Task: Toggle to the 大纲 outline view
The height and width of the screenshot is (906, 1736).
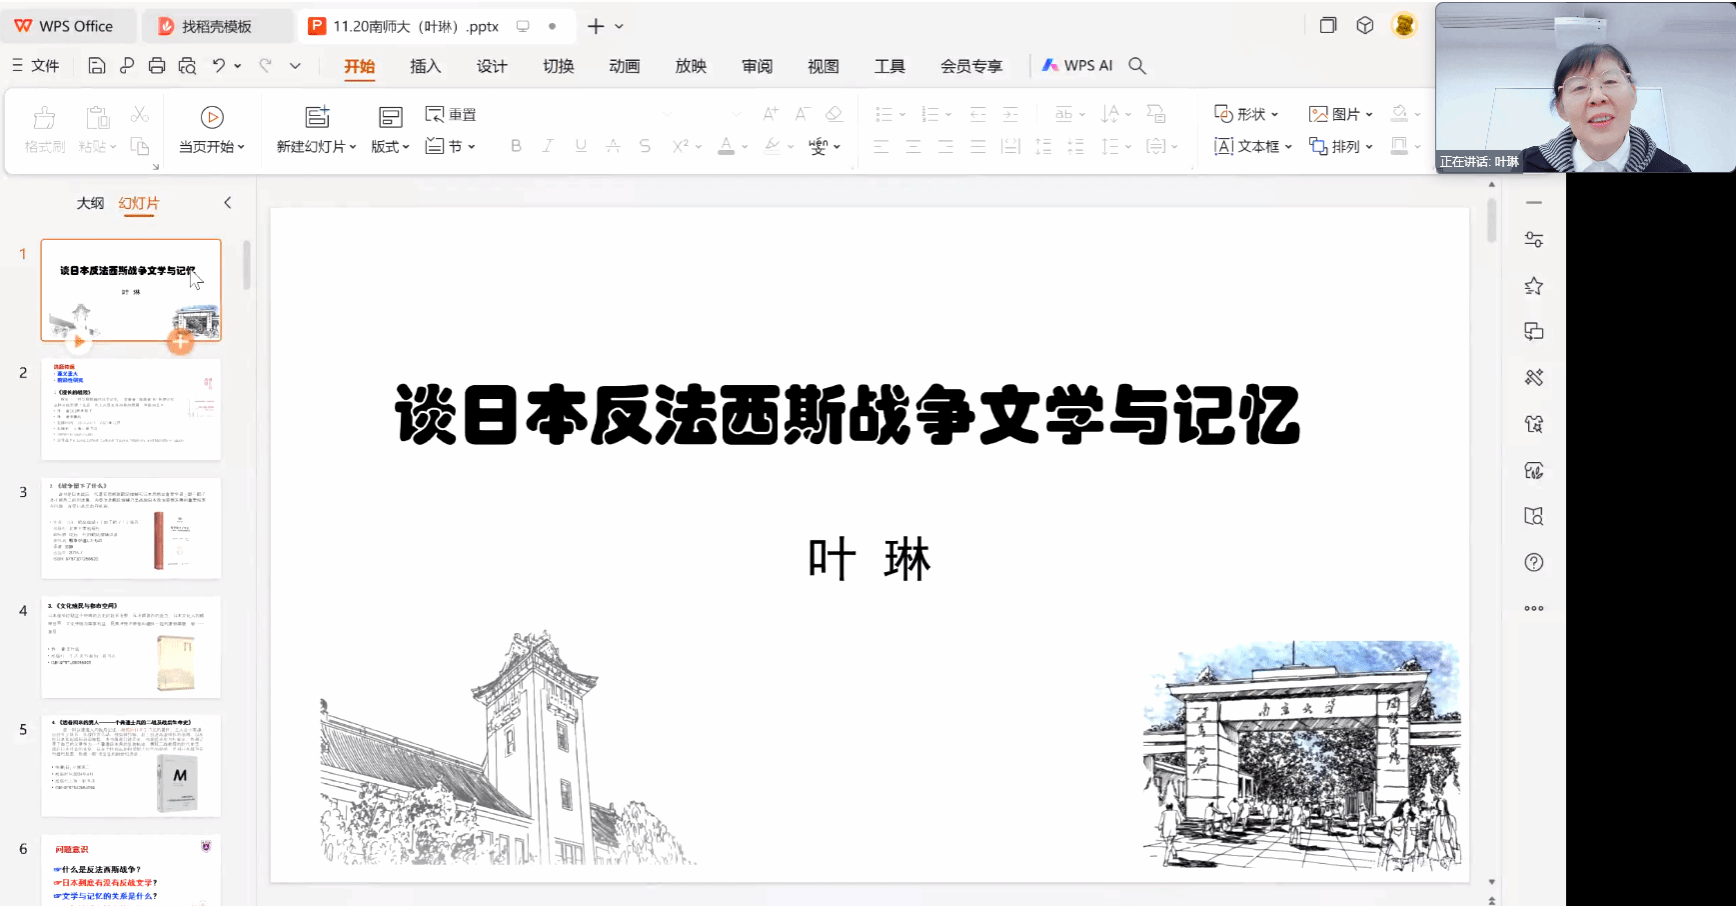Action: click(90, 203)
